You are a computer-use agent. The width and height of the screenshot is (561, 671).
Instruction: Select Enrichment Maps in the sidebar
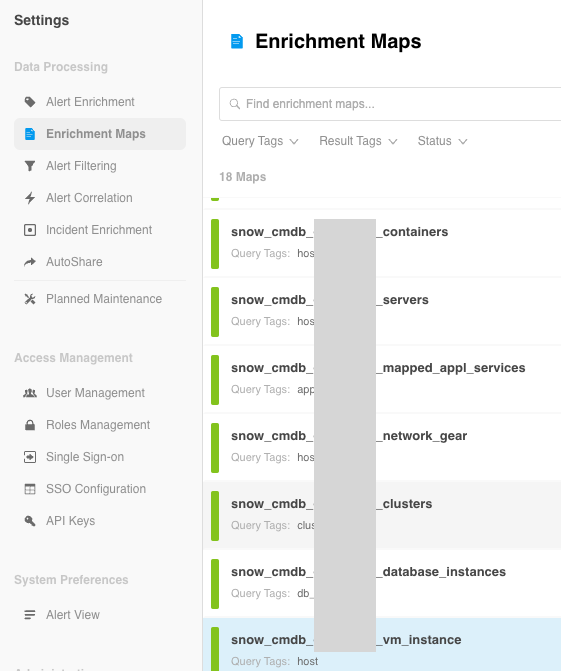(x=100, y=134)
